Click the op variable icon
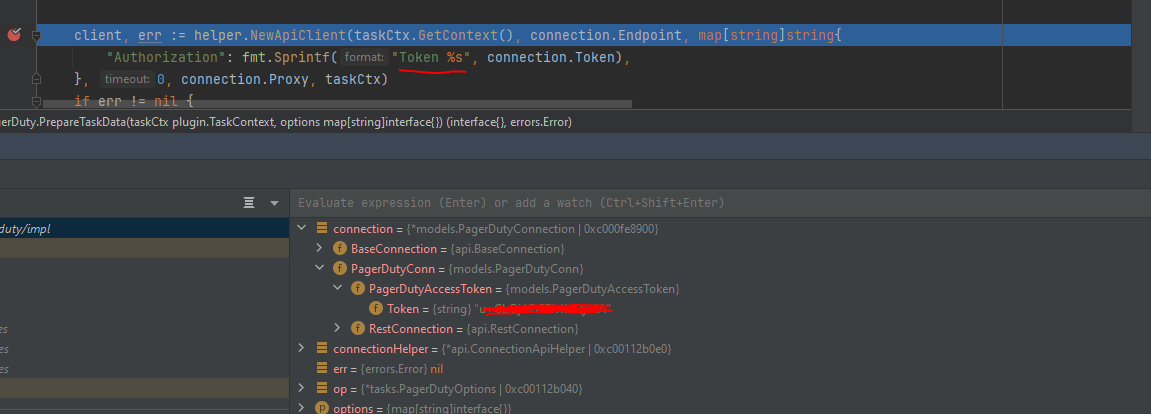This screenshot has width=1151, height=414. click(x=321, y=388)
